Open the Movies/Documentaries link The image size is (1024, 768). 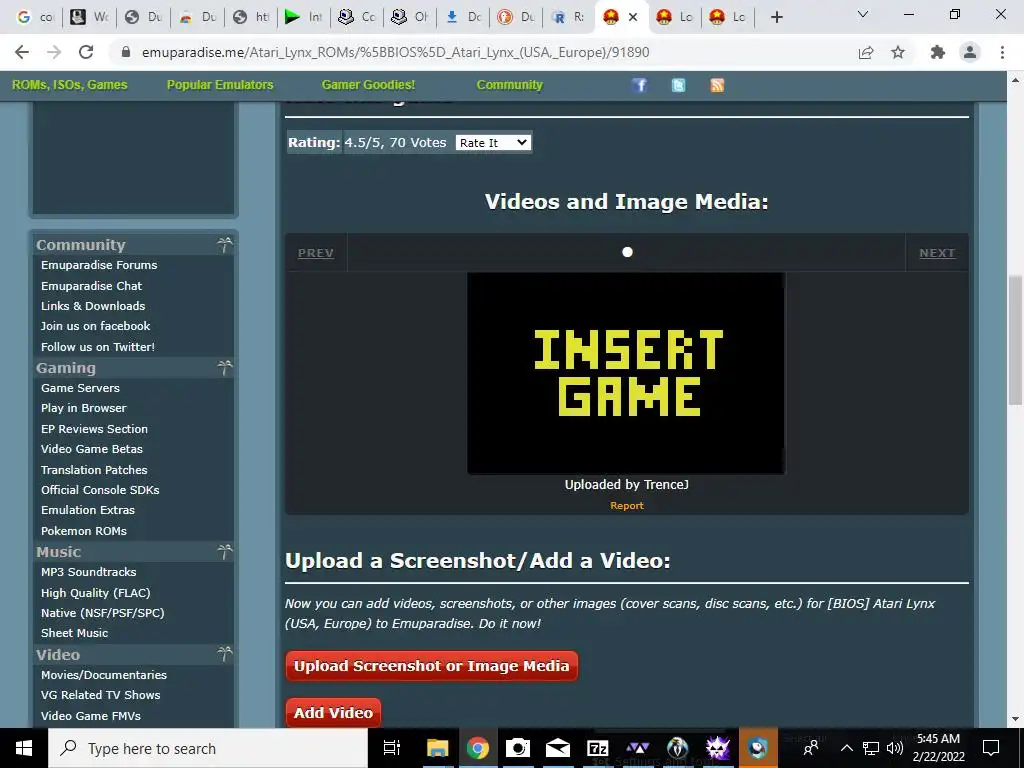(x=104, y=675)
